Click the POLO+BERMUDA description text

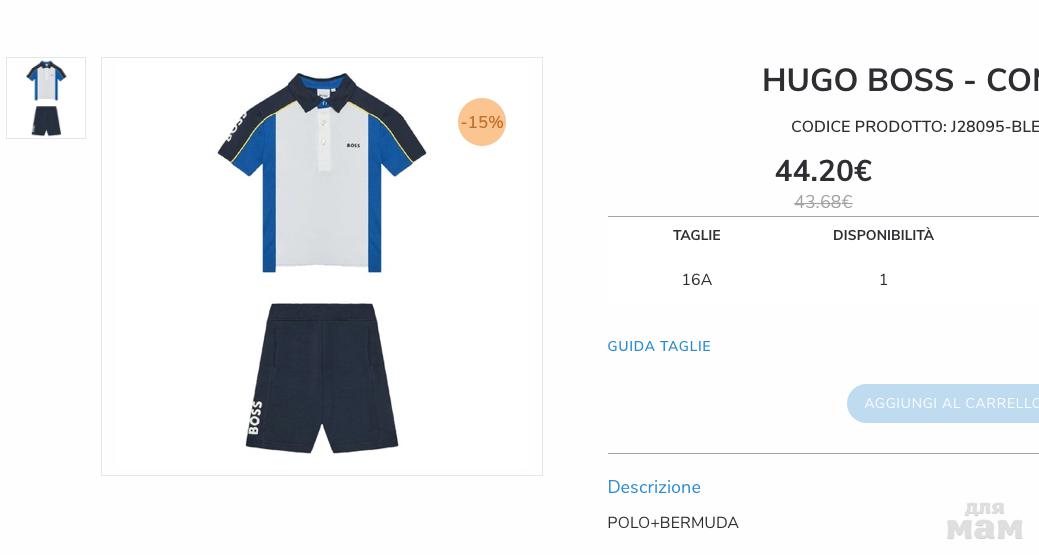(x=673, y=523)
